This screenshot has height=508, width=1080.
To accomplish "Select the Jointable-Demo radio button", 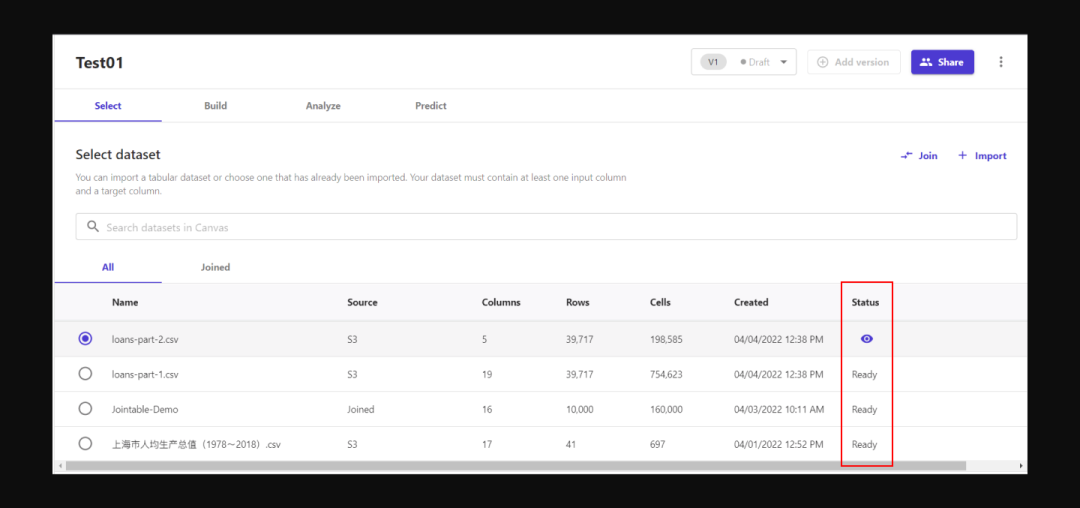I will pyautogui.click(x=85, y=409).
